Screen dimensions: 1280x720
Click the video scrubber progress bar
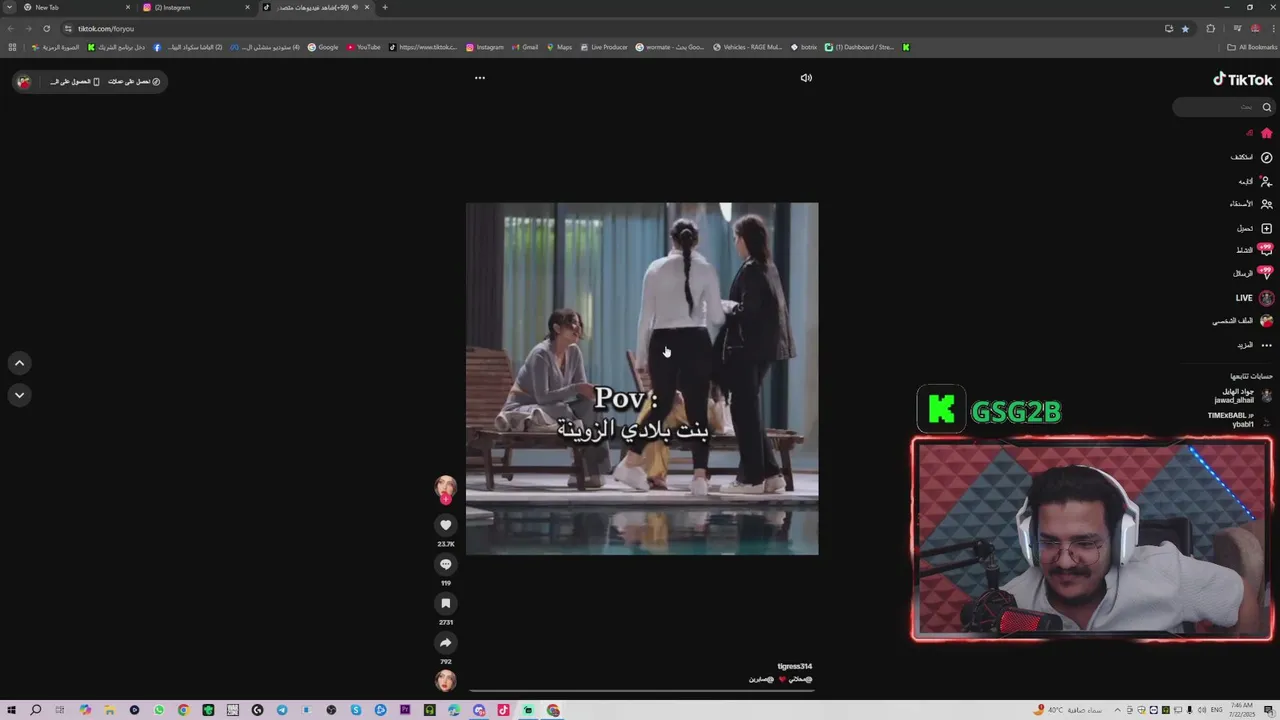pos(642,690)
